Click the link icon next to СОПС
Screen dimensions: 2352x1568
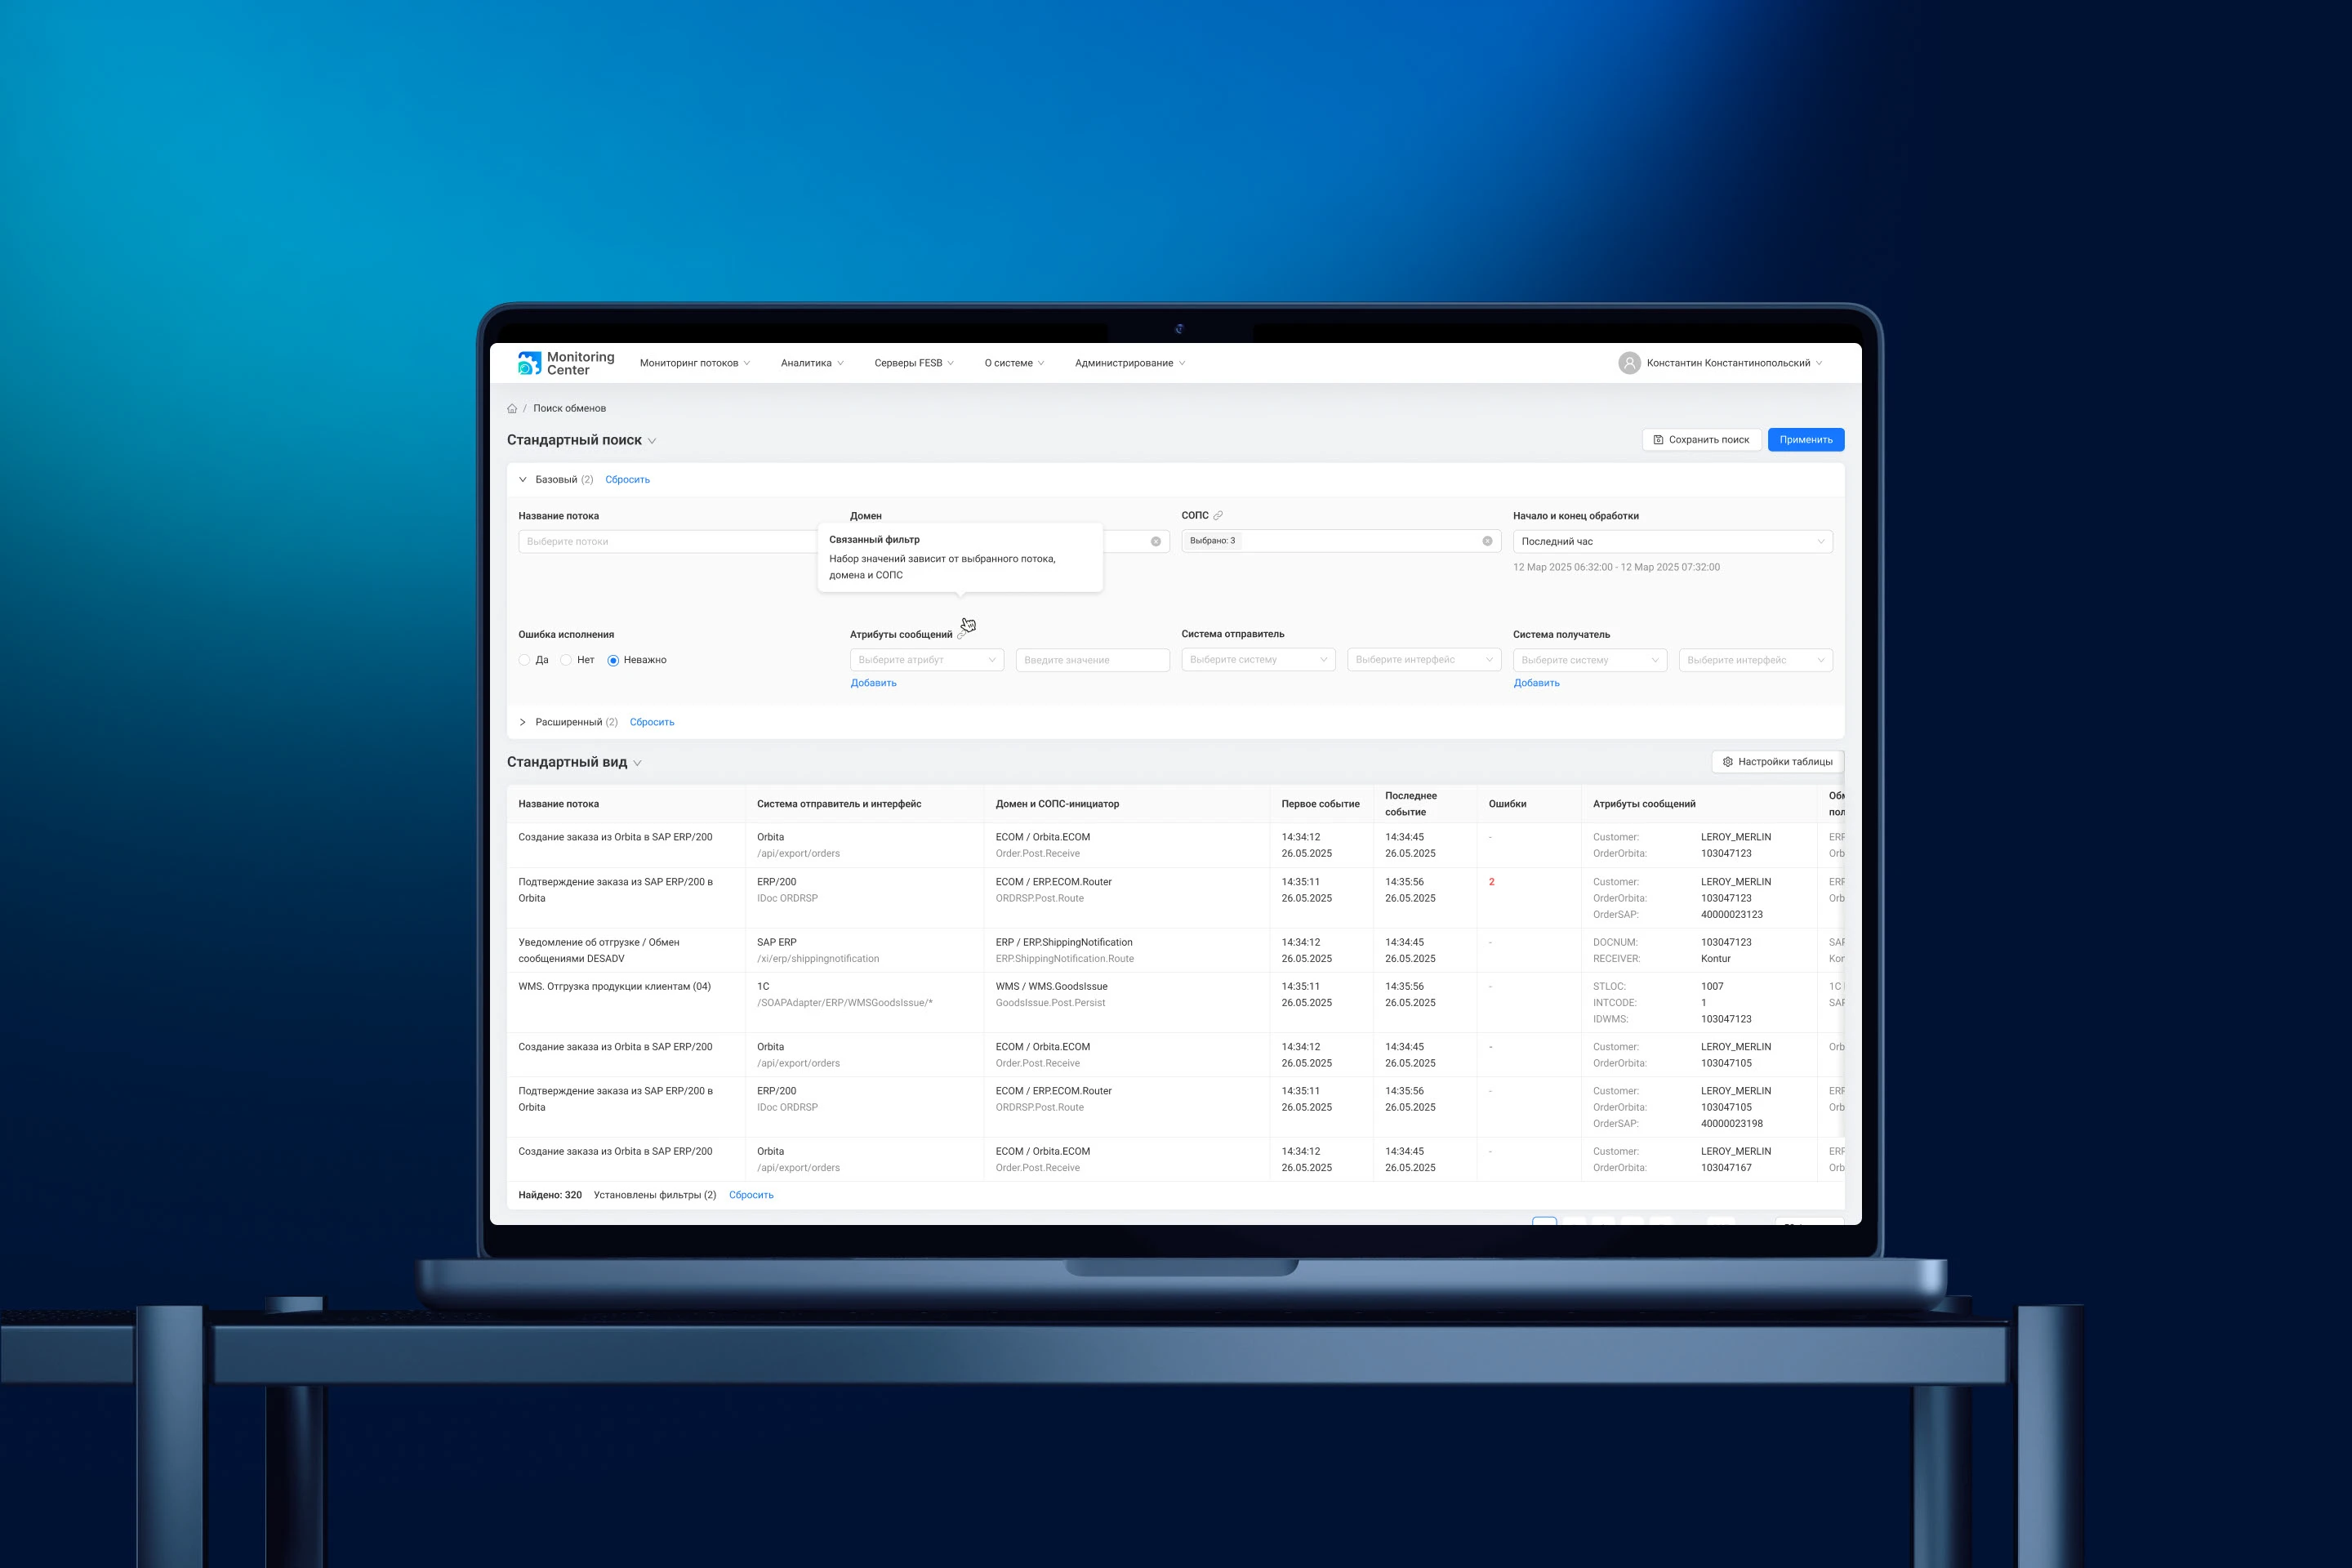1218,516
